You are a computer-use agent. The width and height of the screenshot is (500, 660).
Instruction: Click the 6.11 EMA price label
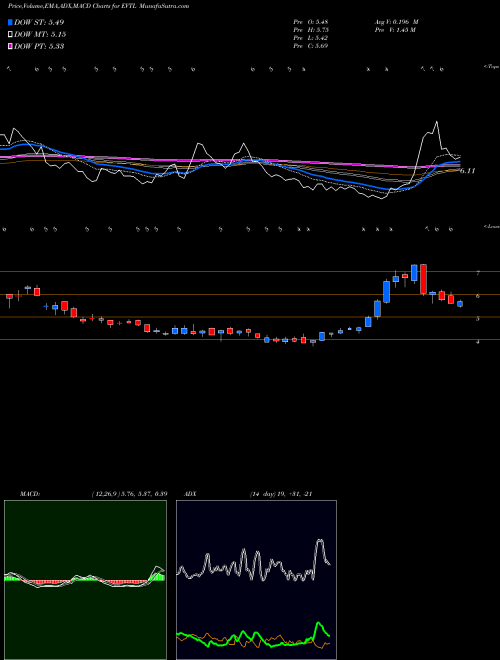(x=467, y=171)
